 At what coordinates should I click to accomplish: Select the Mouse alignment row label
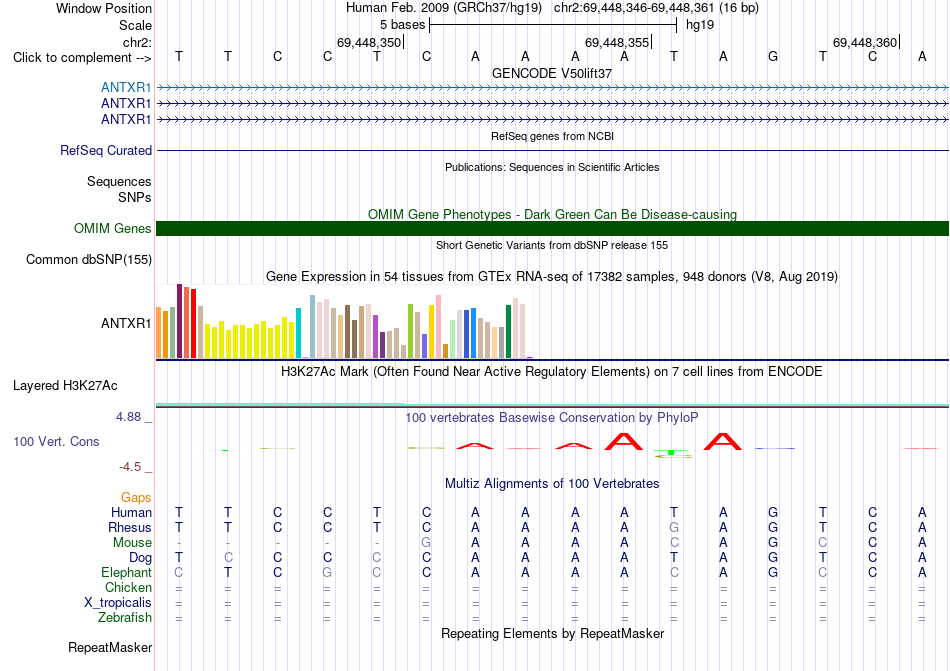point(132,543)
